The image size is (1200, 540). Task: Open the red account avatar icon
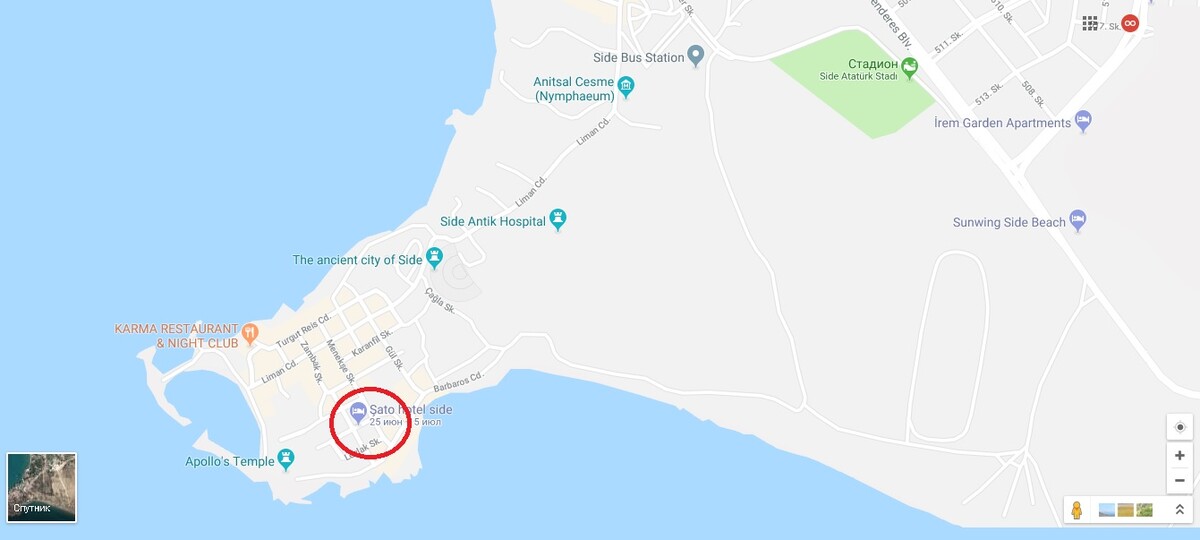click(1130, 23)
